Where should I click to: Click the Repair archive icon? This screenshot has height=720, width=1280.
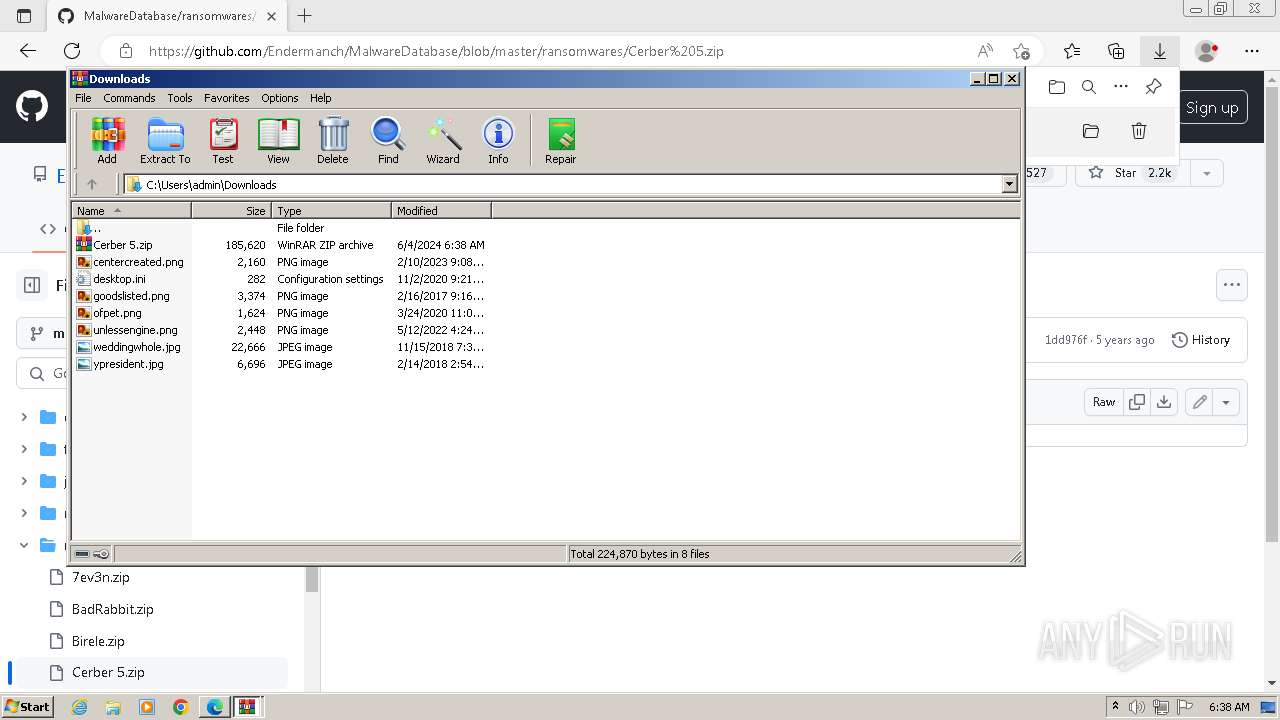coord(561,140)
